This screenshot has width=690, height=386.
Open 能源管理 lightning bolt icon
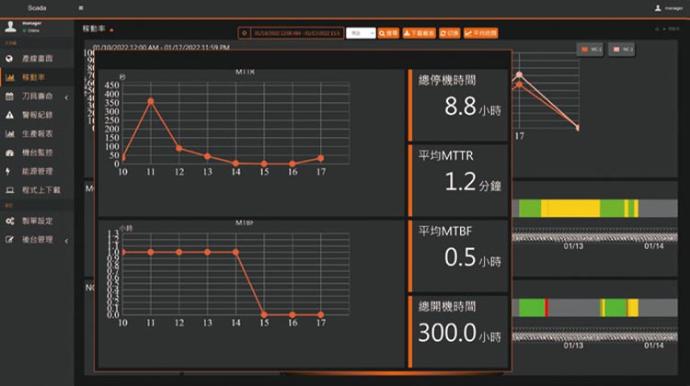(x=8, y=171)
